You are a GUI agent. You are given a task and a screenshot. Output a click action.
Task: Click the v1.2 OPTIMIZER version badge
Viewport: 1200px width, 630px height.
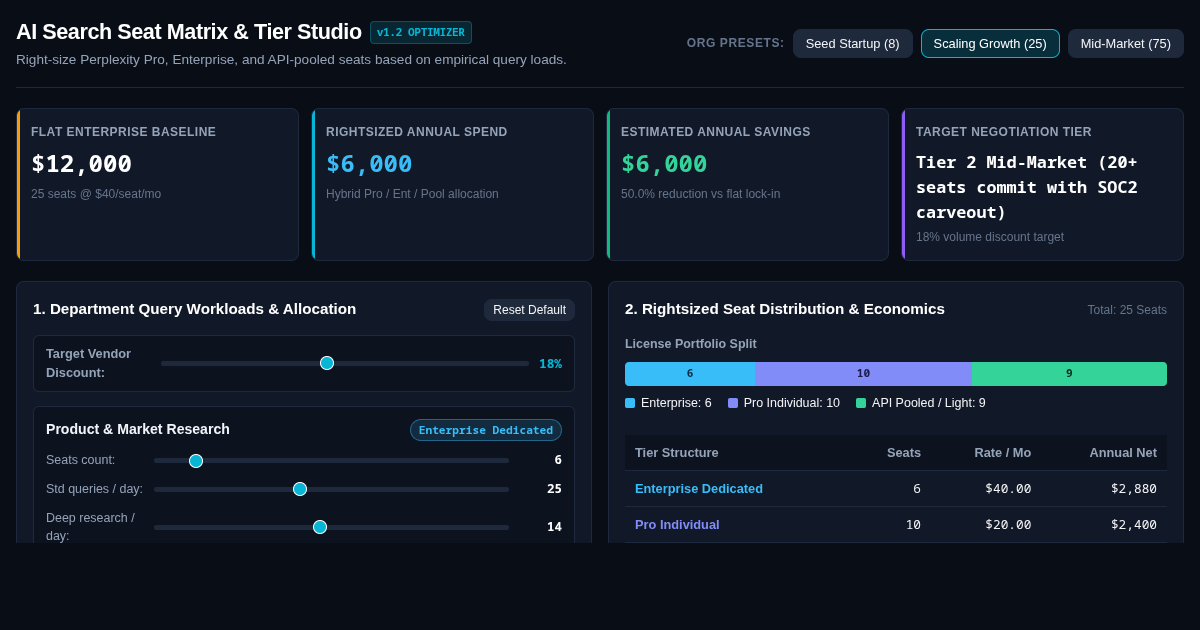coord(421,32)
